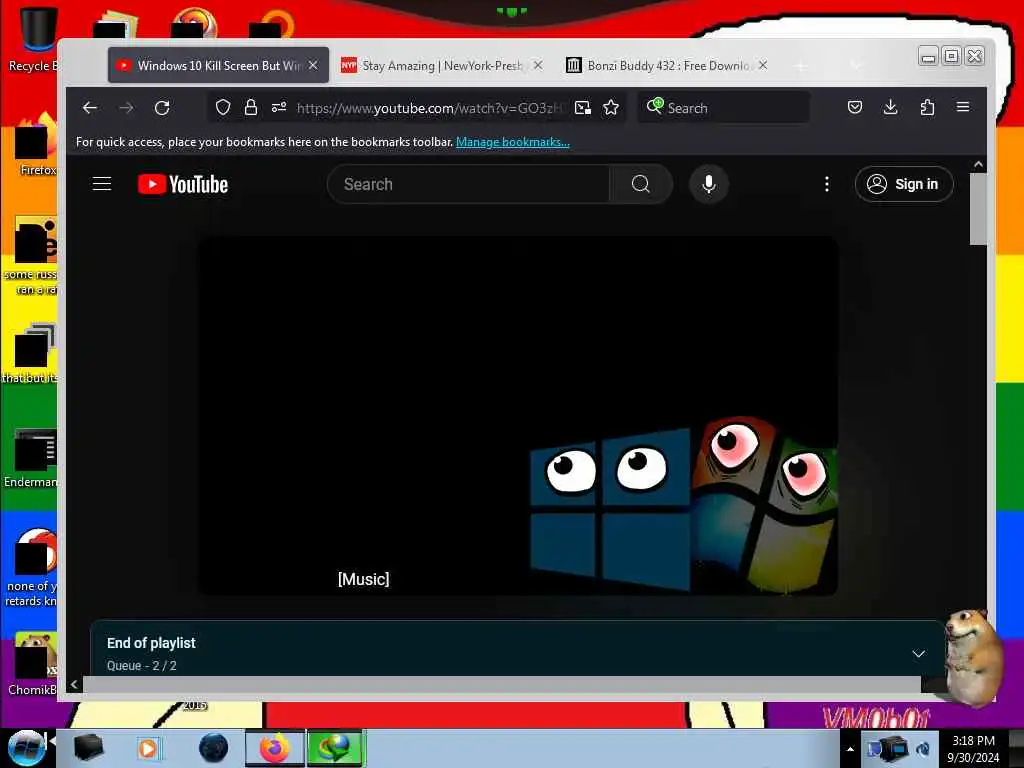Screen dimensions: 1024x768
Task: Close the Windows 10 Kill Screen tab
Action: 313,65
